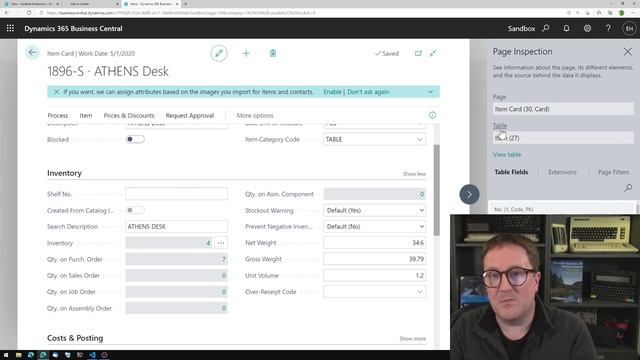The image size is (640, 360).
Task: Click the pencil edit icon
Action: click(219, 53)
